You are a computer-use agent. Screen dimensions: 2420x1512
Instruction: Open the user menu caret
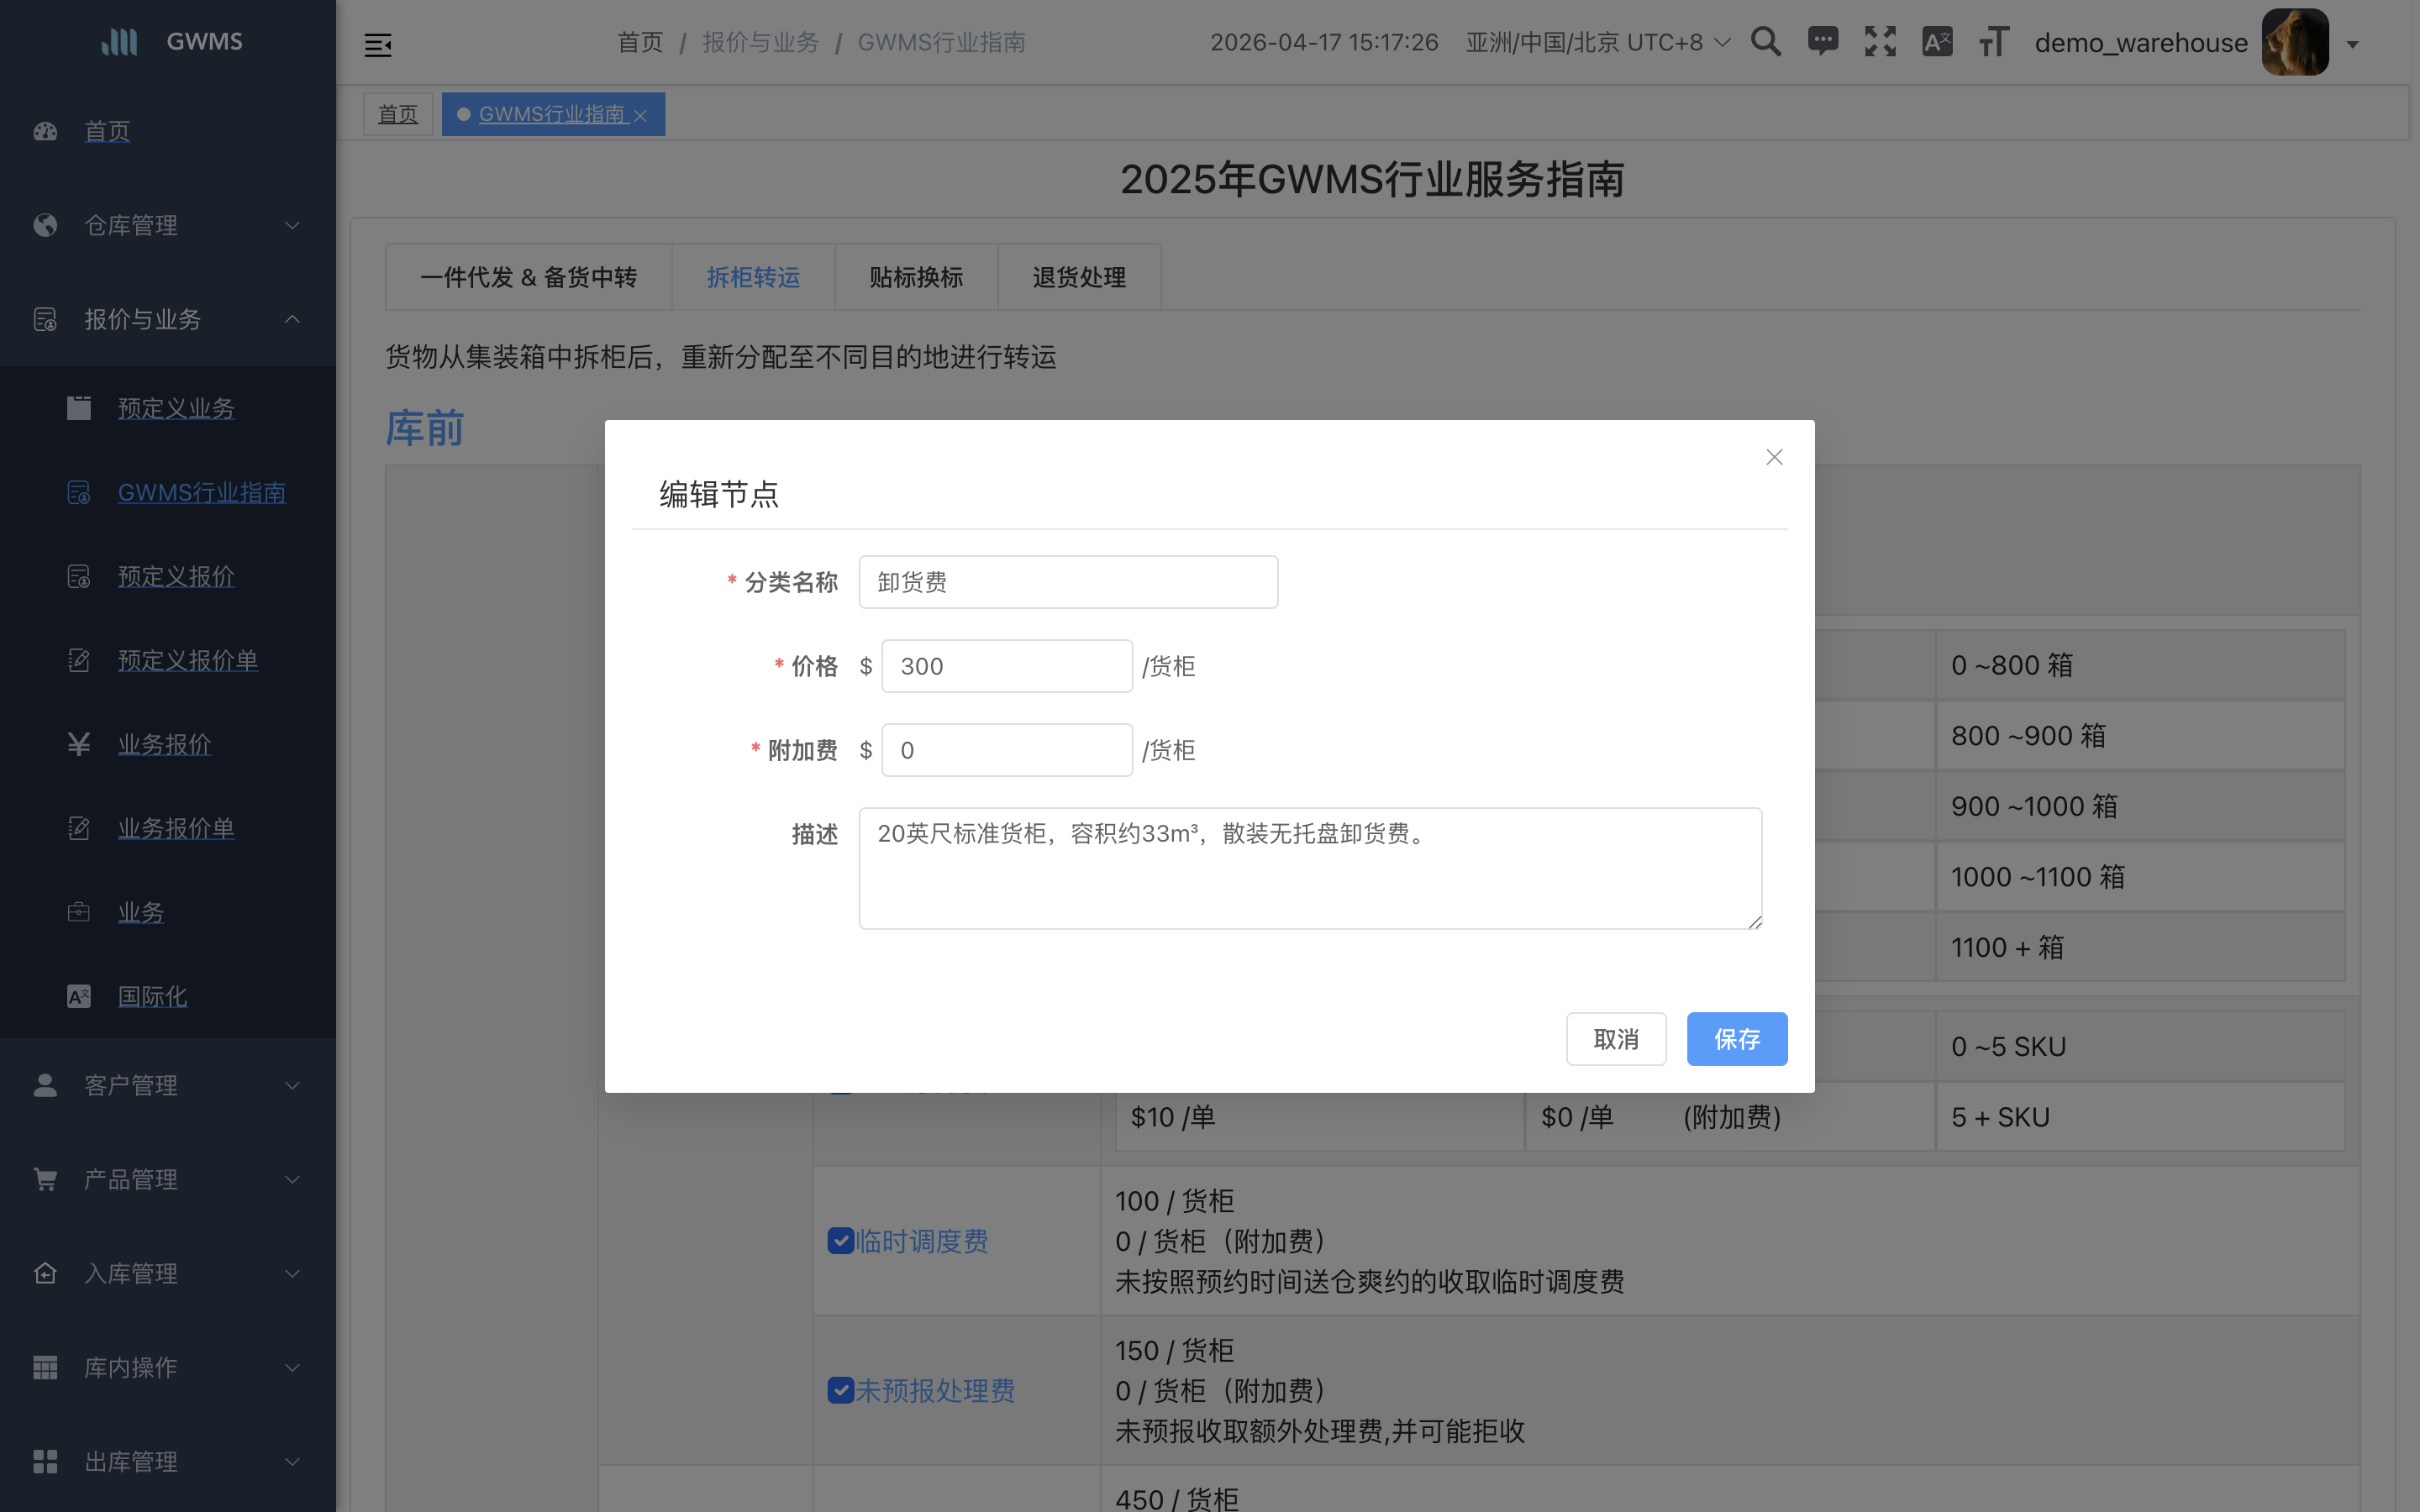pos(2353,45)
